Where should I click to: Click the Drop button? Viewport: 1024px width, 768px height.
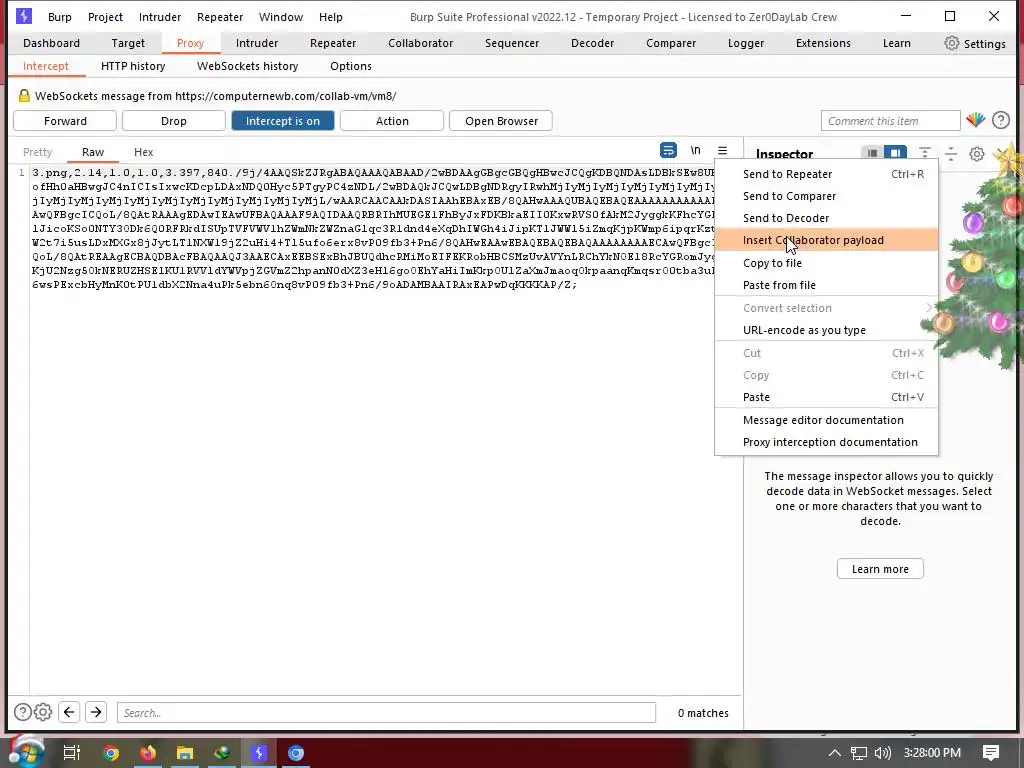(174, 121)
